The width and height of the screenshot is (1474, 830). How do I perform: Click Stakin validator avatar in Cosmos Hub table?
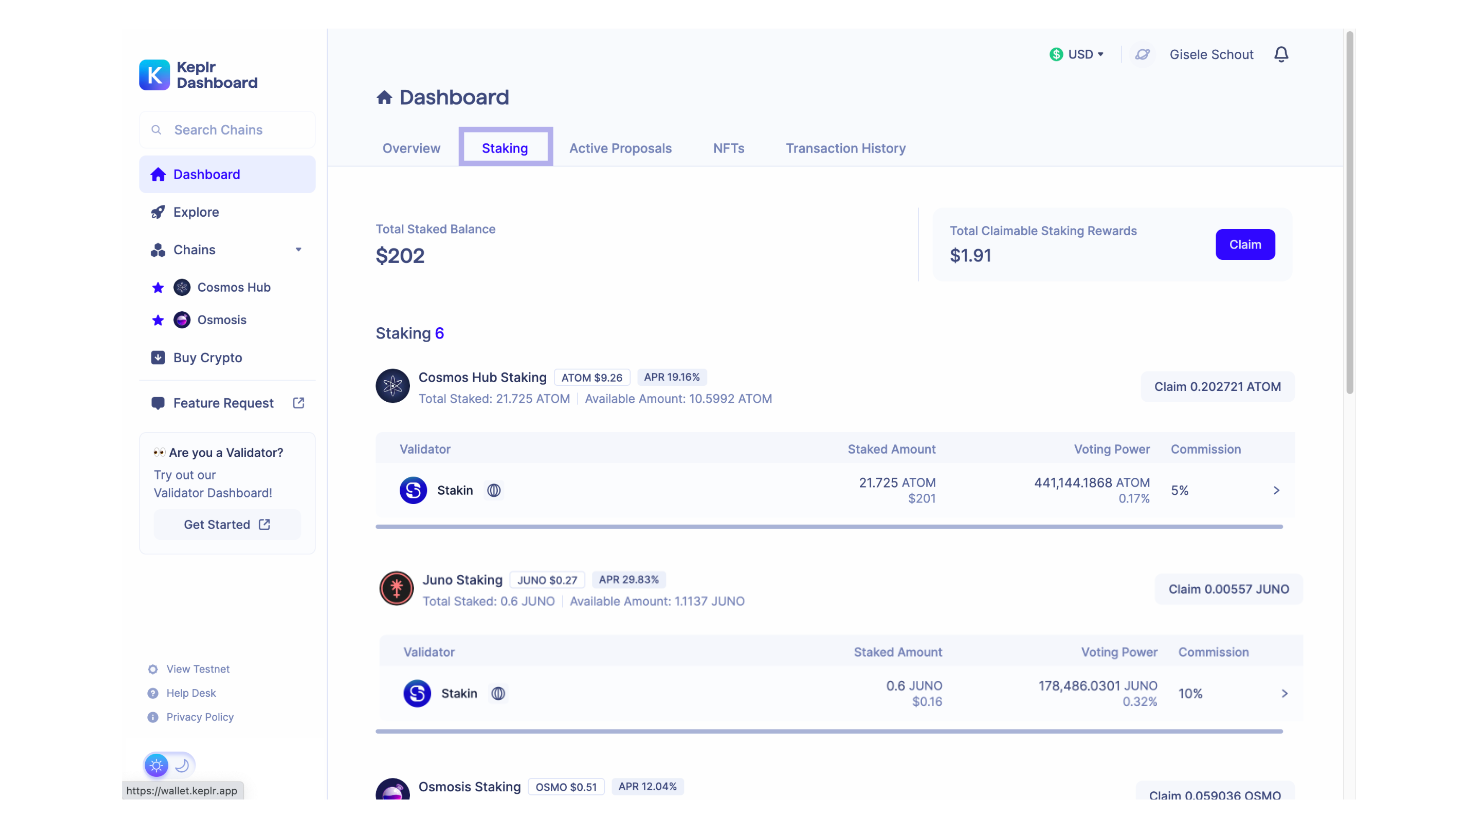coord(414,490)
